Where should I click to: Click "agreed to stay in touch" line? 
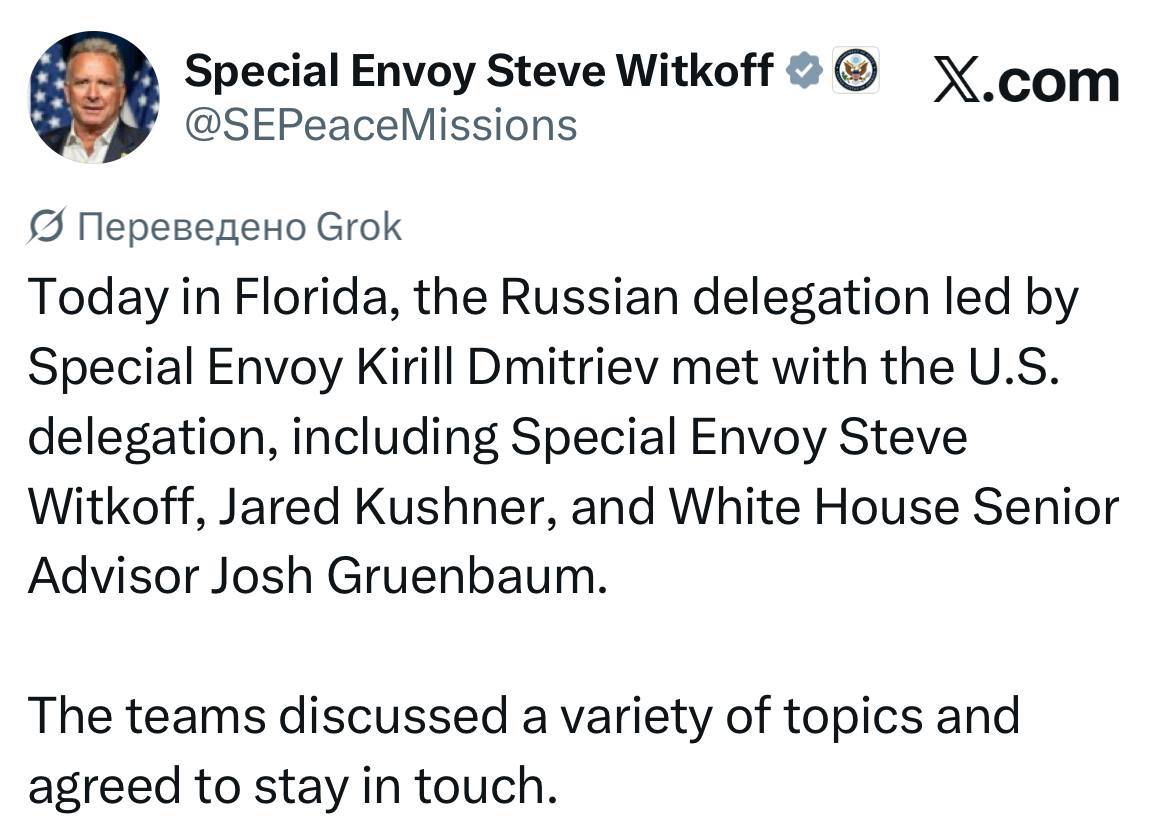[290, 786]
